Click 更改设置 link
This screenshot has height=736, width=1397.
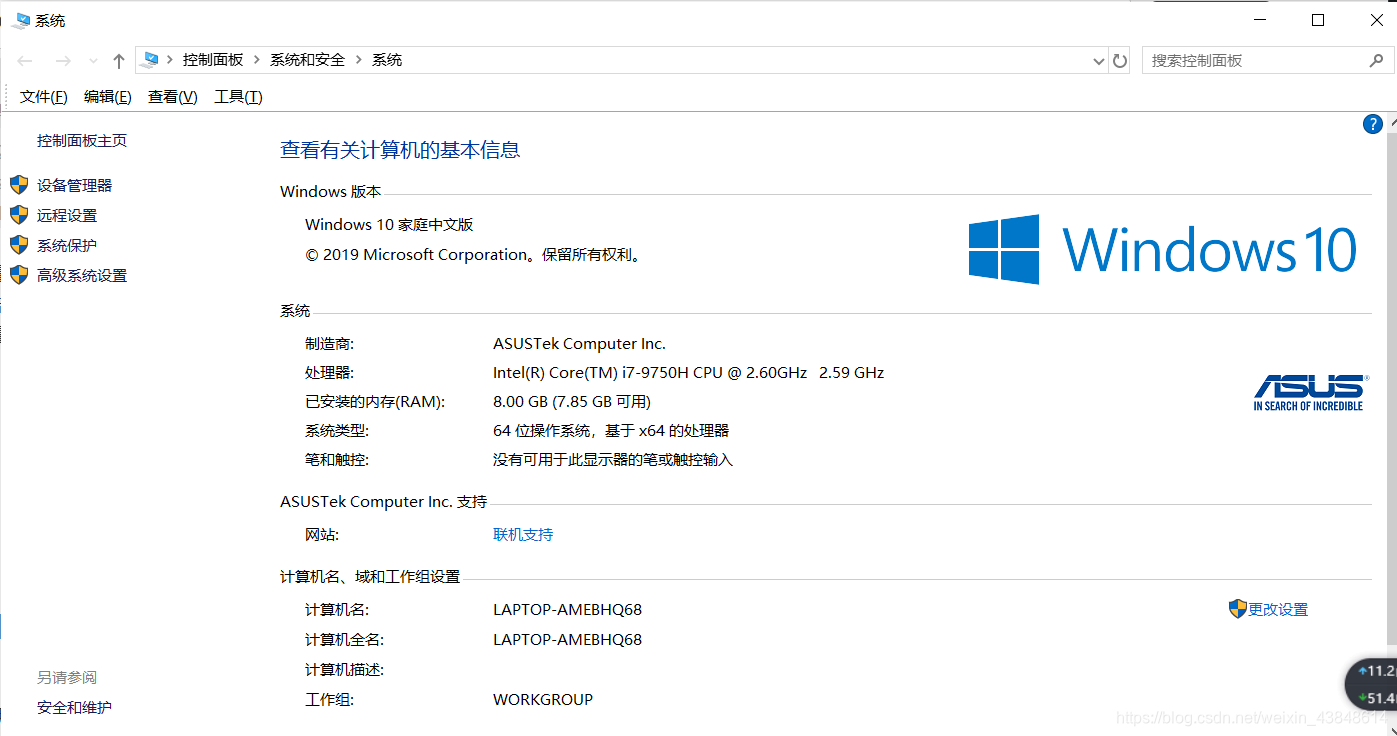pyautogui.click(x=1278, y=609)
